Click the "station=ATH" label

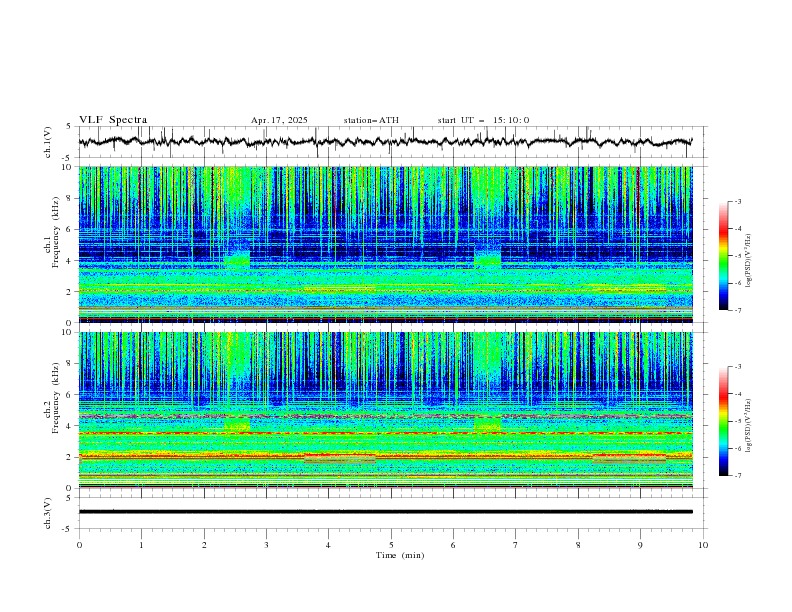371,120
